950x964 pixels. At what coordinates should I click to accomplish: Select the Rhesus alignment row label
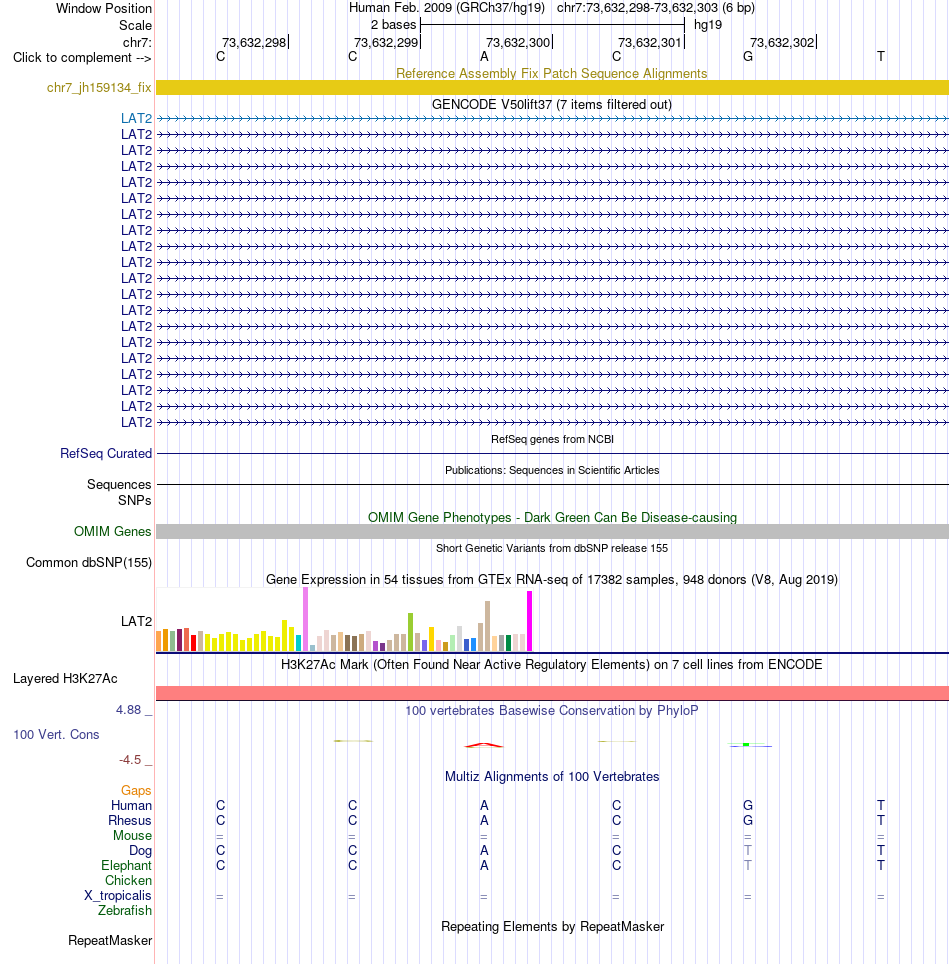click(x=130, y=820)
